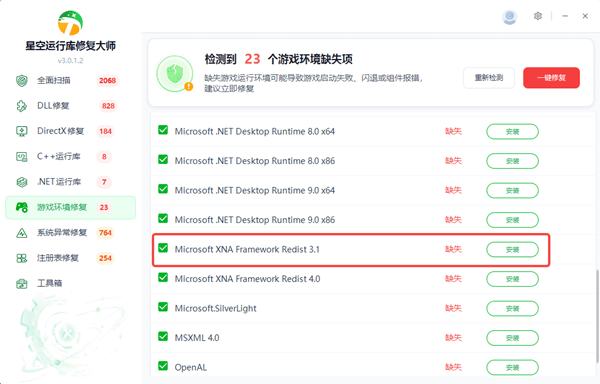Click the DirectX修复 monitor icon
Screen dimensions: 600x384
pos(22,131)
